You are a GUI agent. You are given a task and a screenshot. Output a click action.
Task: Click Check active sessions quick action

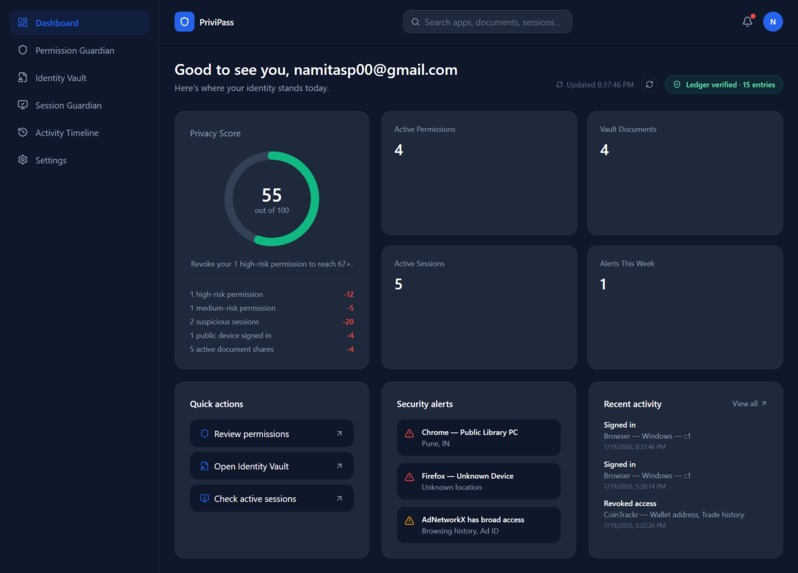[x=272, y=498]
